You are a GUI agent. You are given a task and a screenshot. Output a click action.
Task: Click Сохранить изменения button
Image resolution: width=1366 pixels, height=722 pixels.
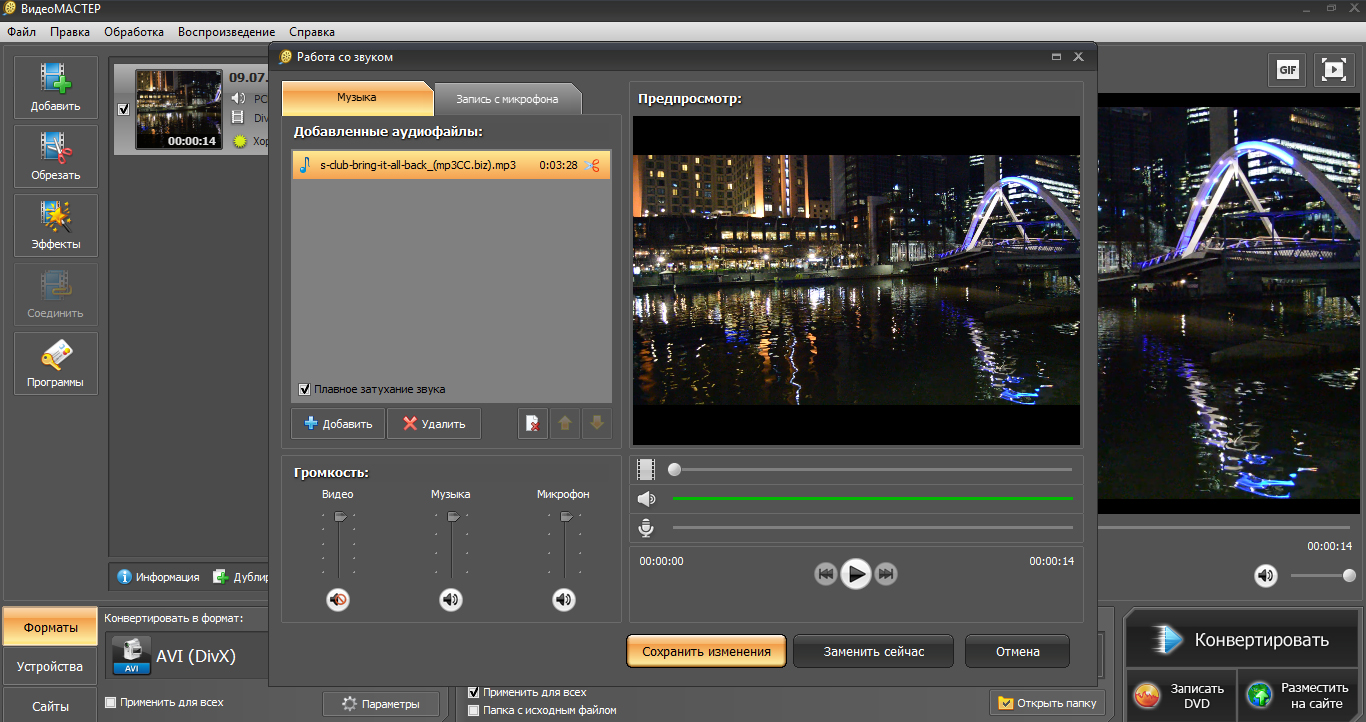point(706,651)
